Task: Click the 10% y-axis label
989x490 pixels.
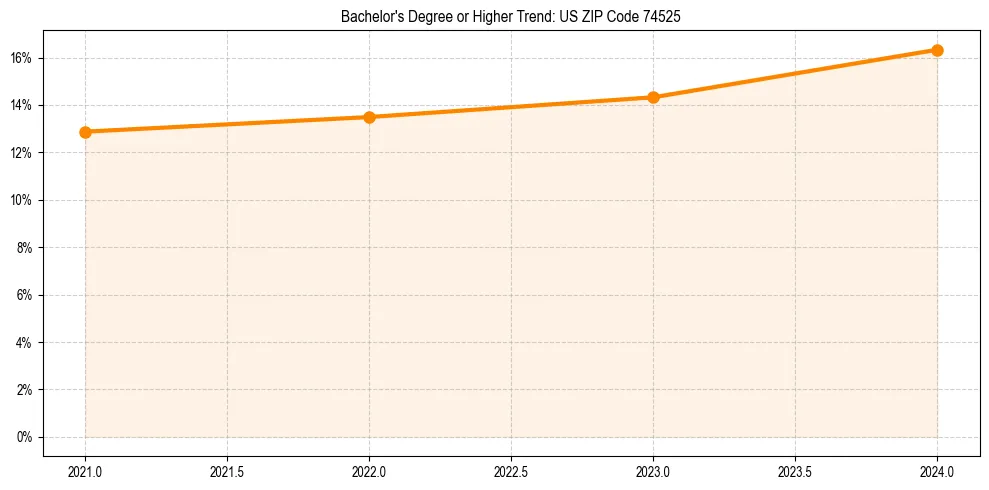Action: [x=20, y=201]
